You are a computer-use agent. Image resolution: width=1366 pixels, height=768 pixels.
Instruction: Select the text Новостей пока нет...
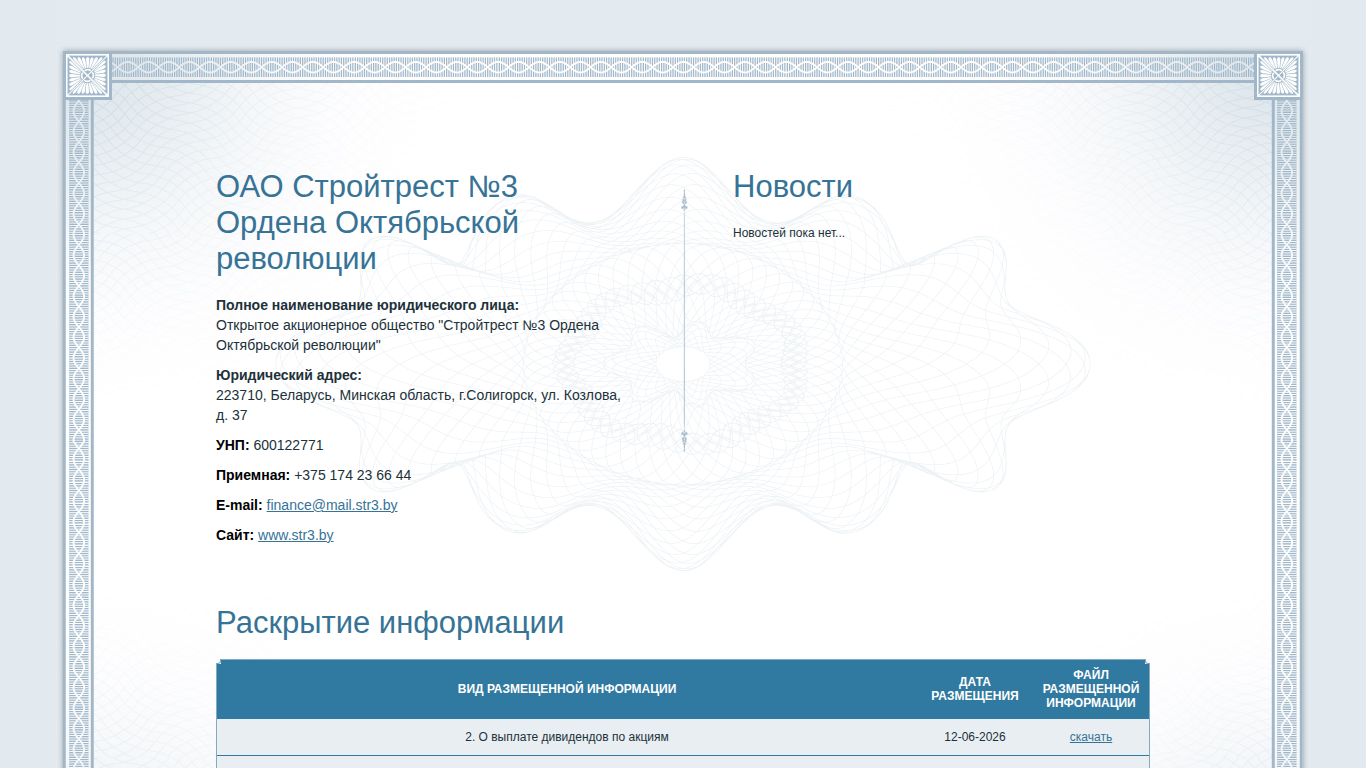point(789,233)
